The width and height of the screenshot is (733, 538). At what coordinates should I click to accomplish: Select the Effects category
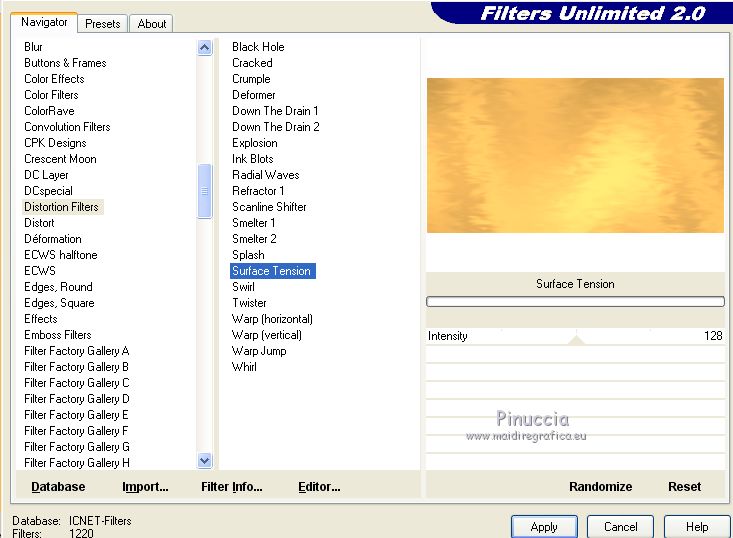coord(41,319)
